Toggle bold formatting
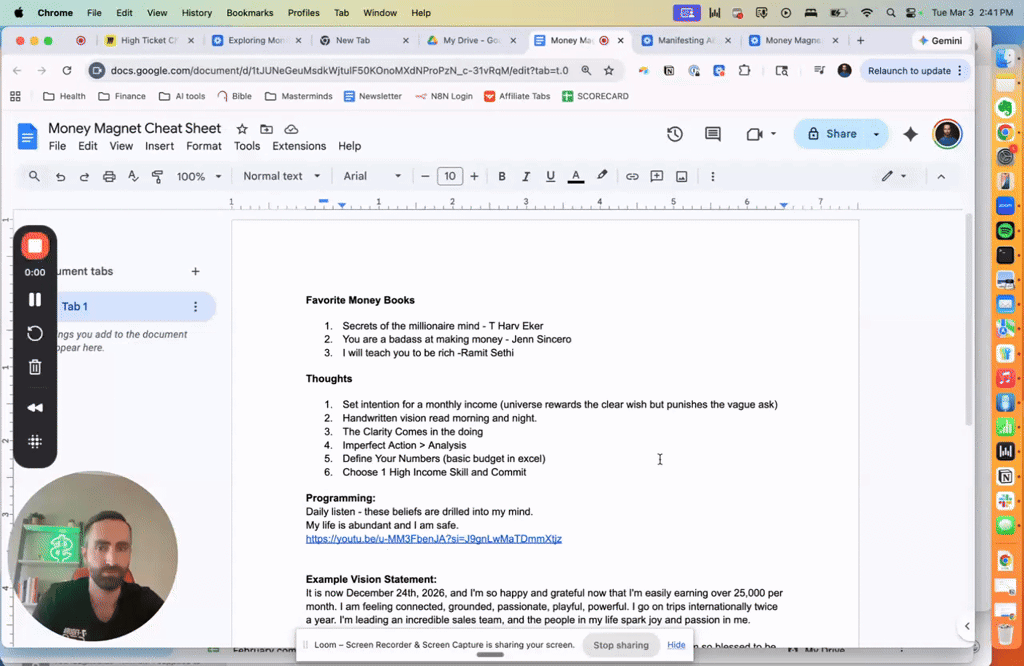Viewport: 1024px width, 666px height. coord(502,176)
